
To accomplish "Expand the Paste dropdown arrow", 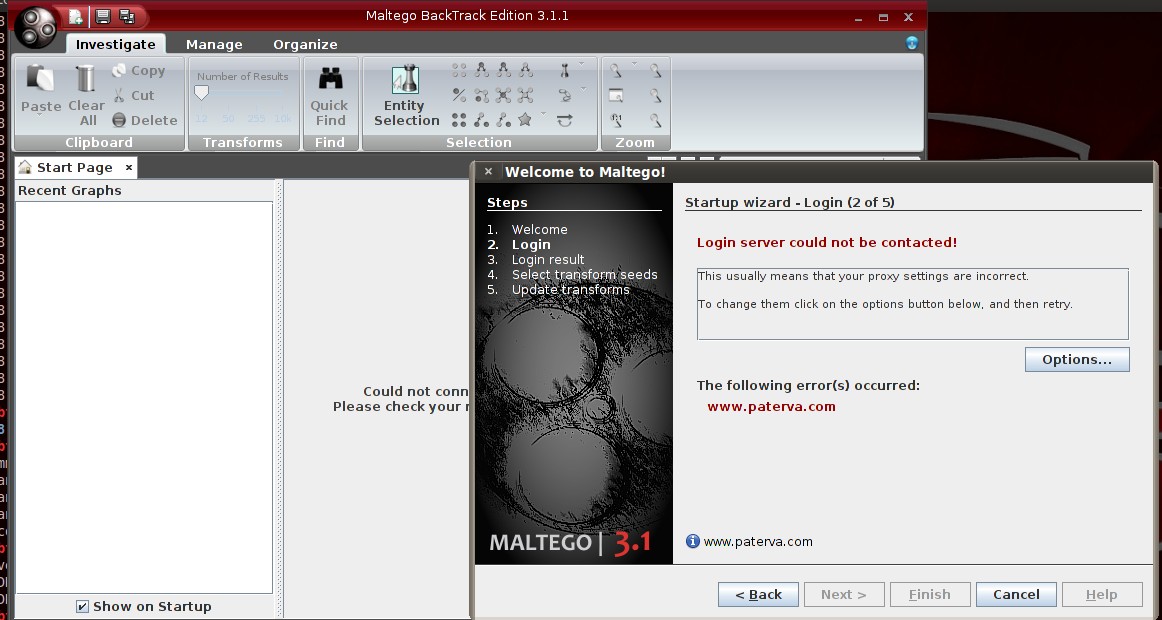I will [x=40, y=116].
